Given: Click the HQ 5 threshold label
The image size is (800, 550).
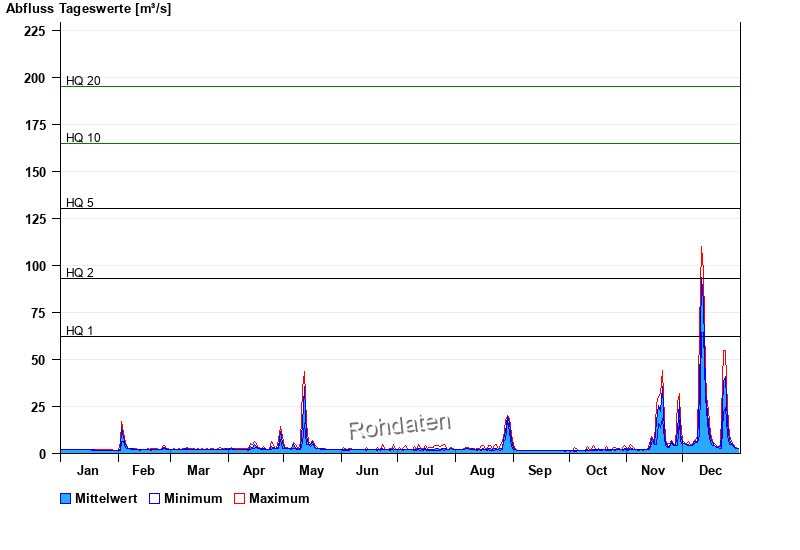Looking at the screenshot, I should tap(80, 203).
